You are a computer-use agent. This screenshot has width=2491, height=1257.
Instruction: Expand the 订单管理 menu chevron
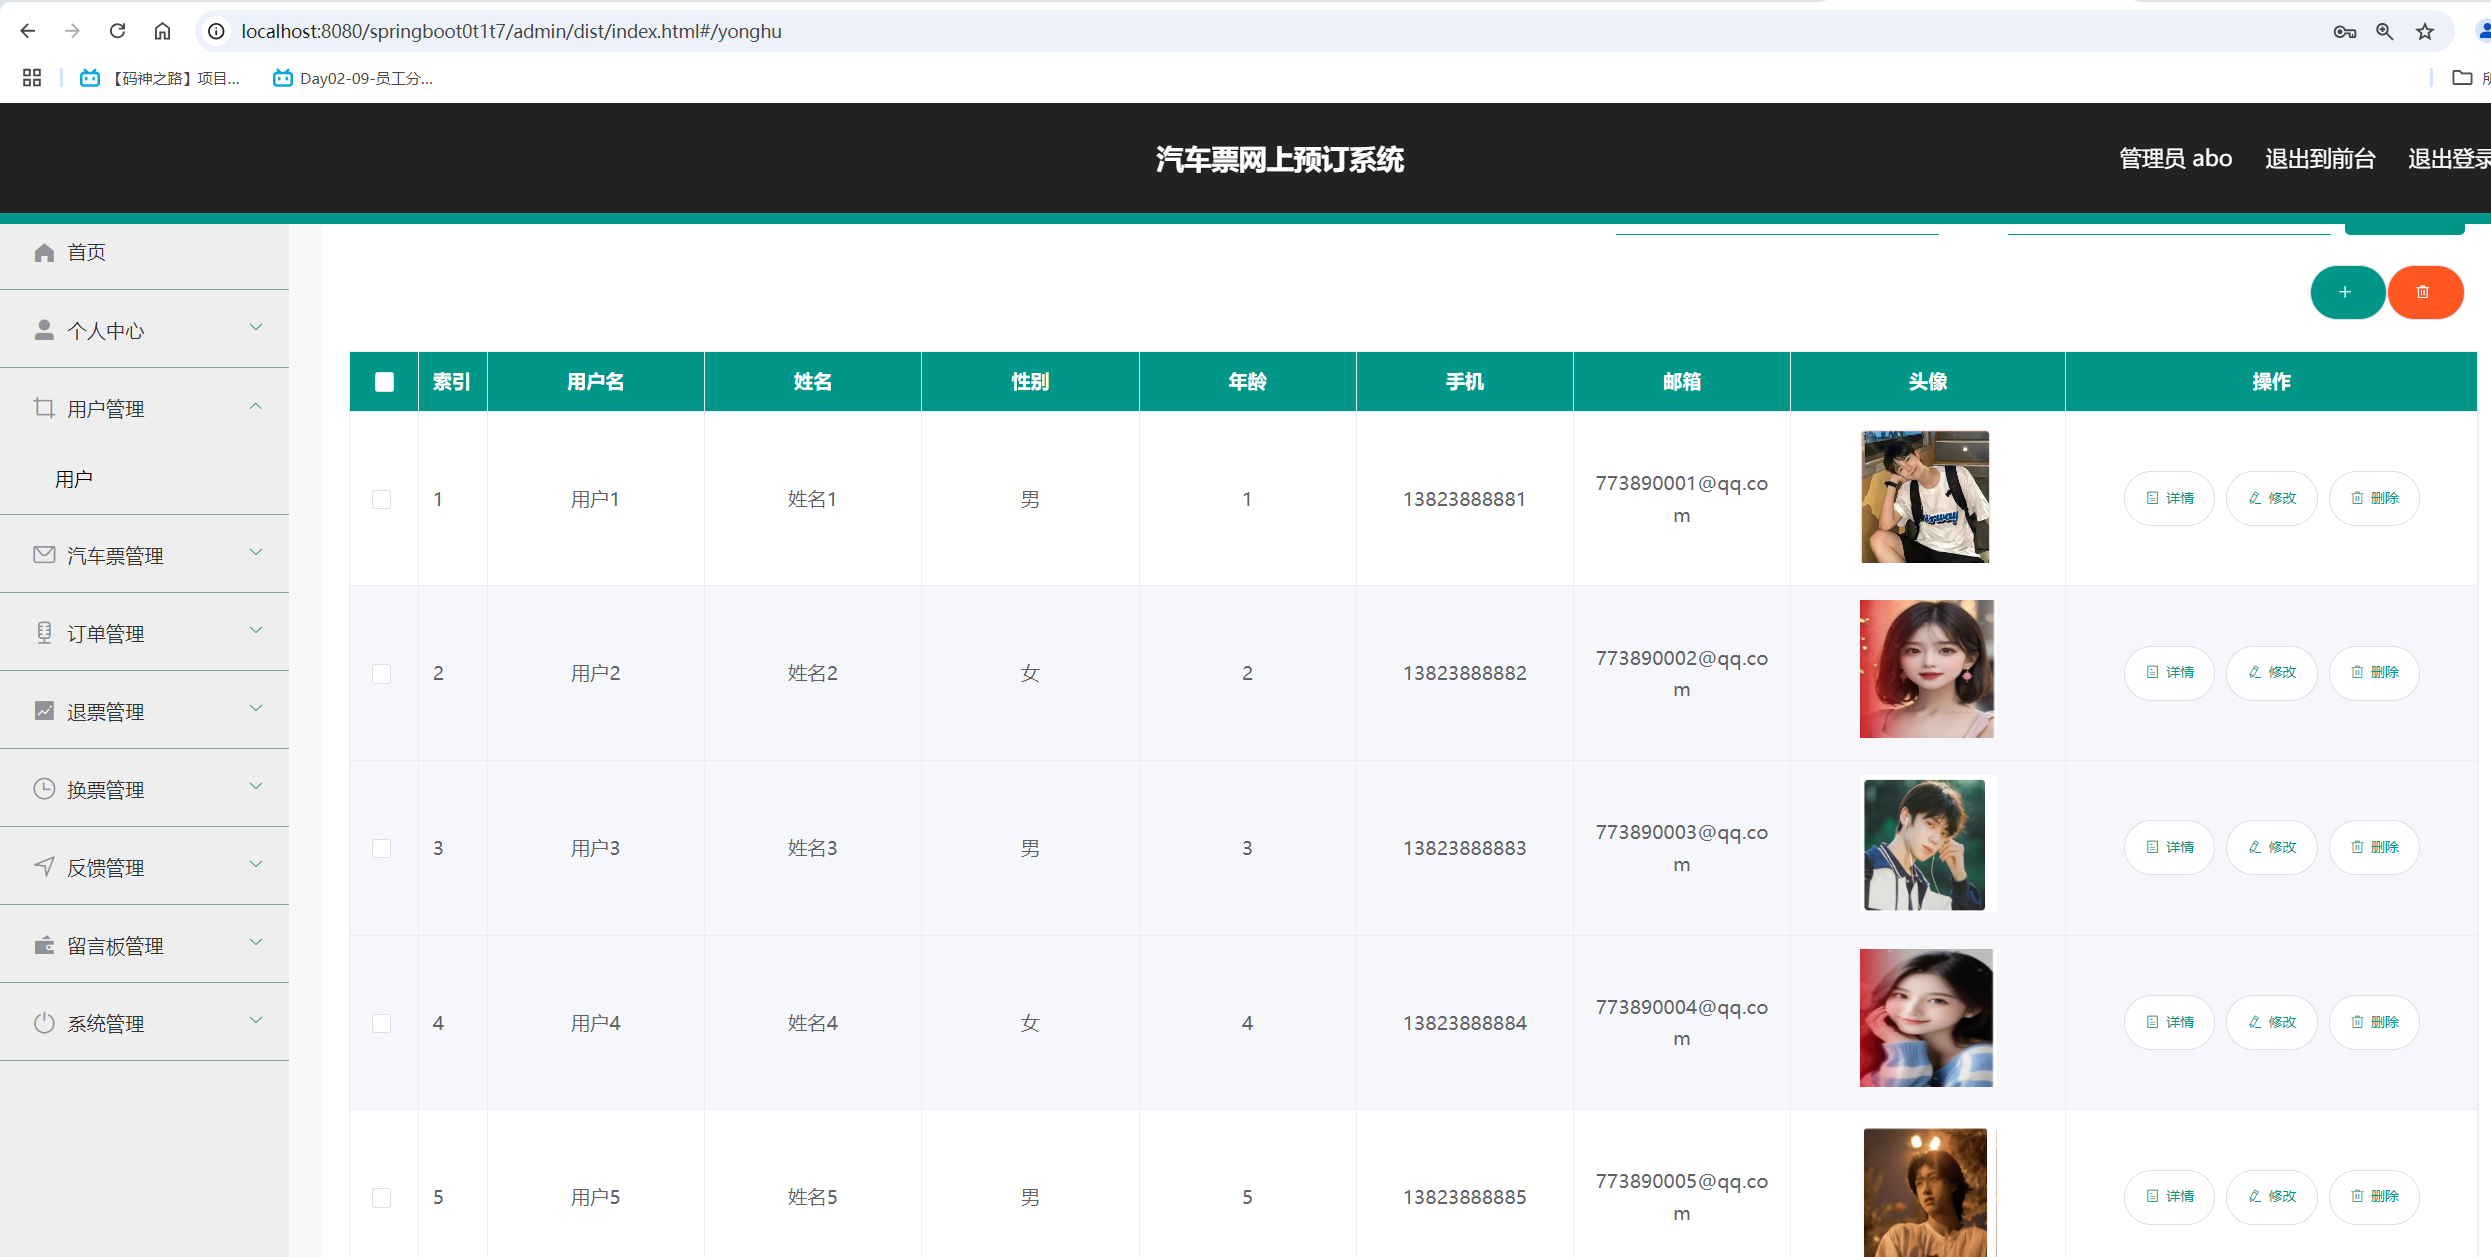[x=256, y=631]
